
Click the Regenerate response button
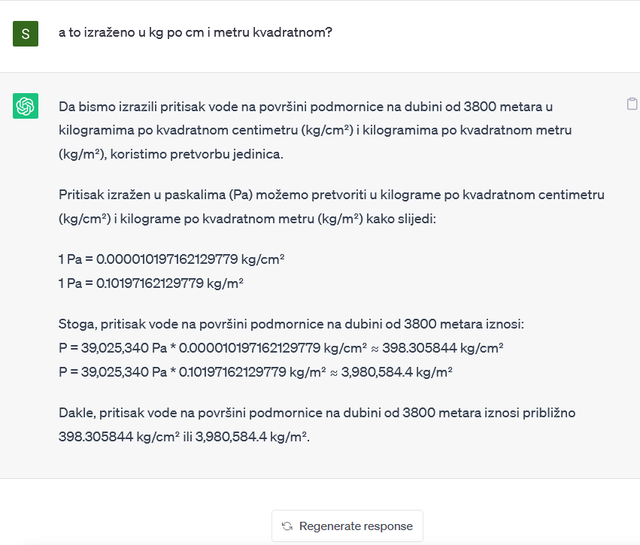(x=347, y=526)
